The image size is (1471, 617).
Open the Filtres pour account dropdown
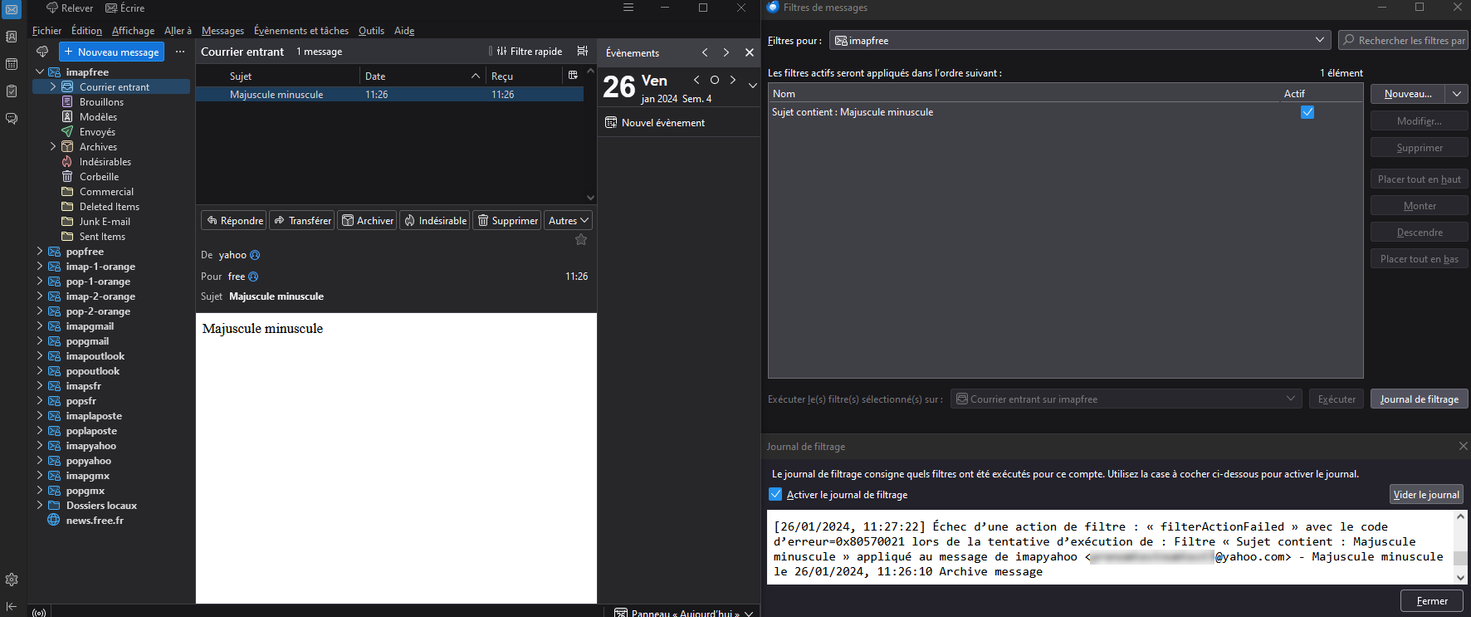click(x=1079, y=41)
